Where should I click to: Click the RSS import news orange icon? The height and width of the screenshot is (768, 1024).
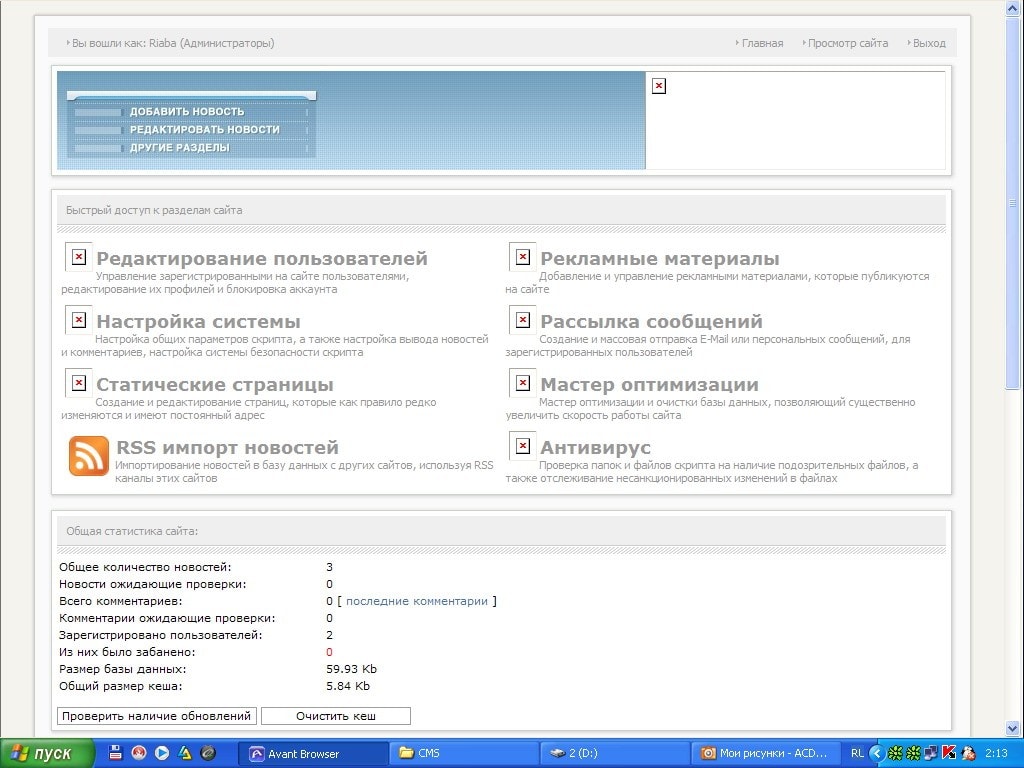88,456
